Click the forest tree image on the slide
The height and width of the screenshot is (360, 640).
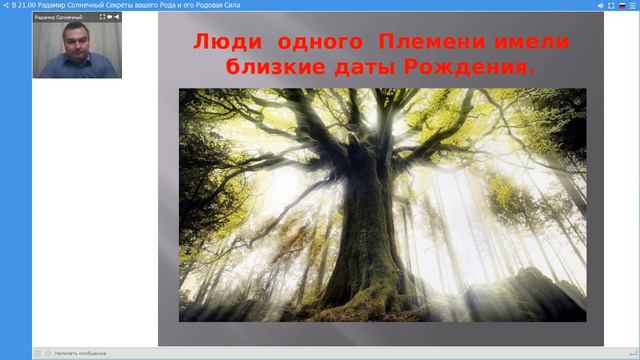click(382, 205)
